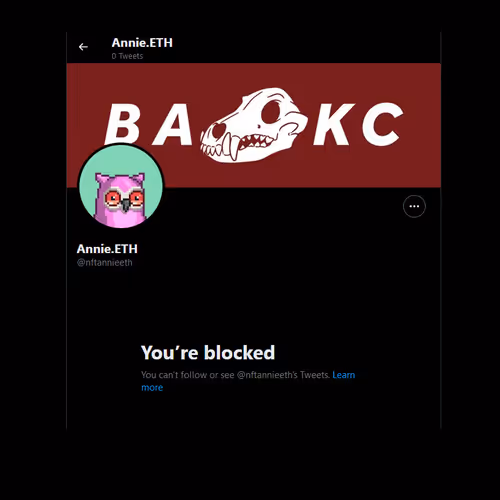Click the letter B in banner
Image resolution: width=500 pixels, height=500 pixels.
click(x=122, y=124)
